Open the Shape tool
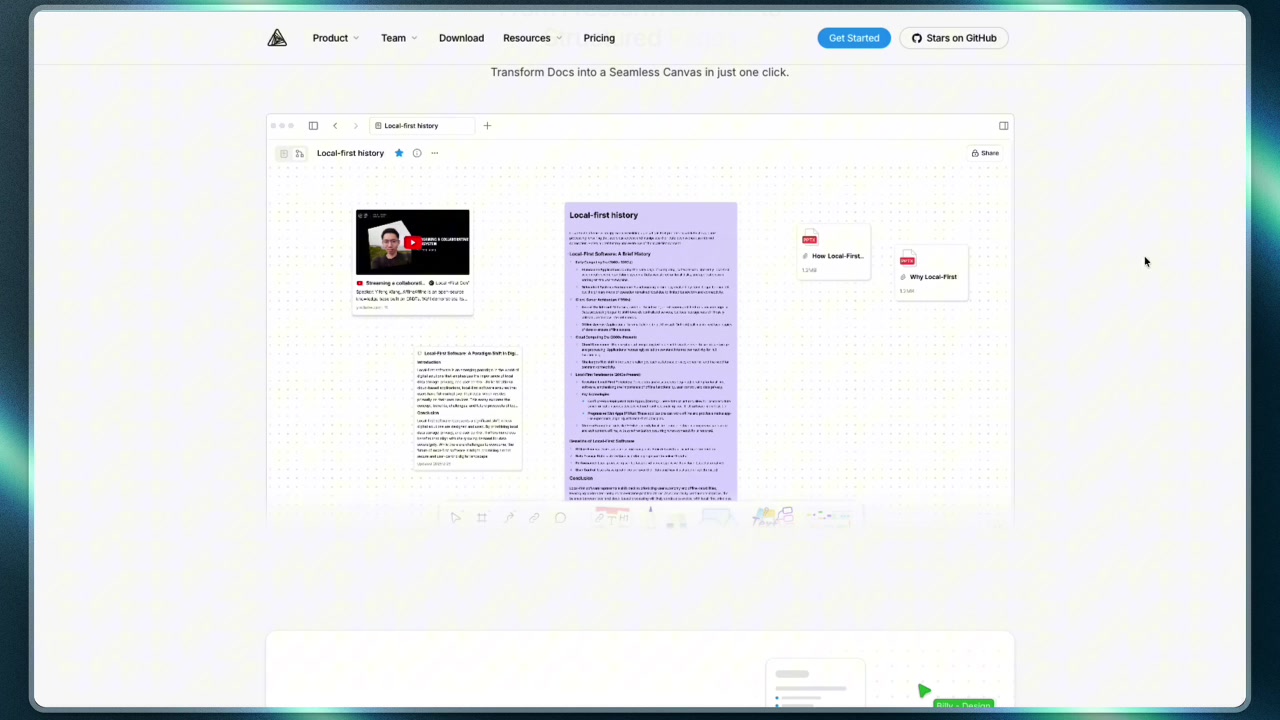 click(x=560, y=517)
